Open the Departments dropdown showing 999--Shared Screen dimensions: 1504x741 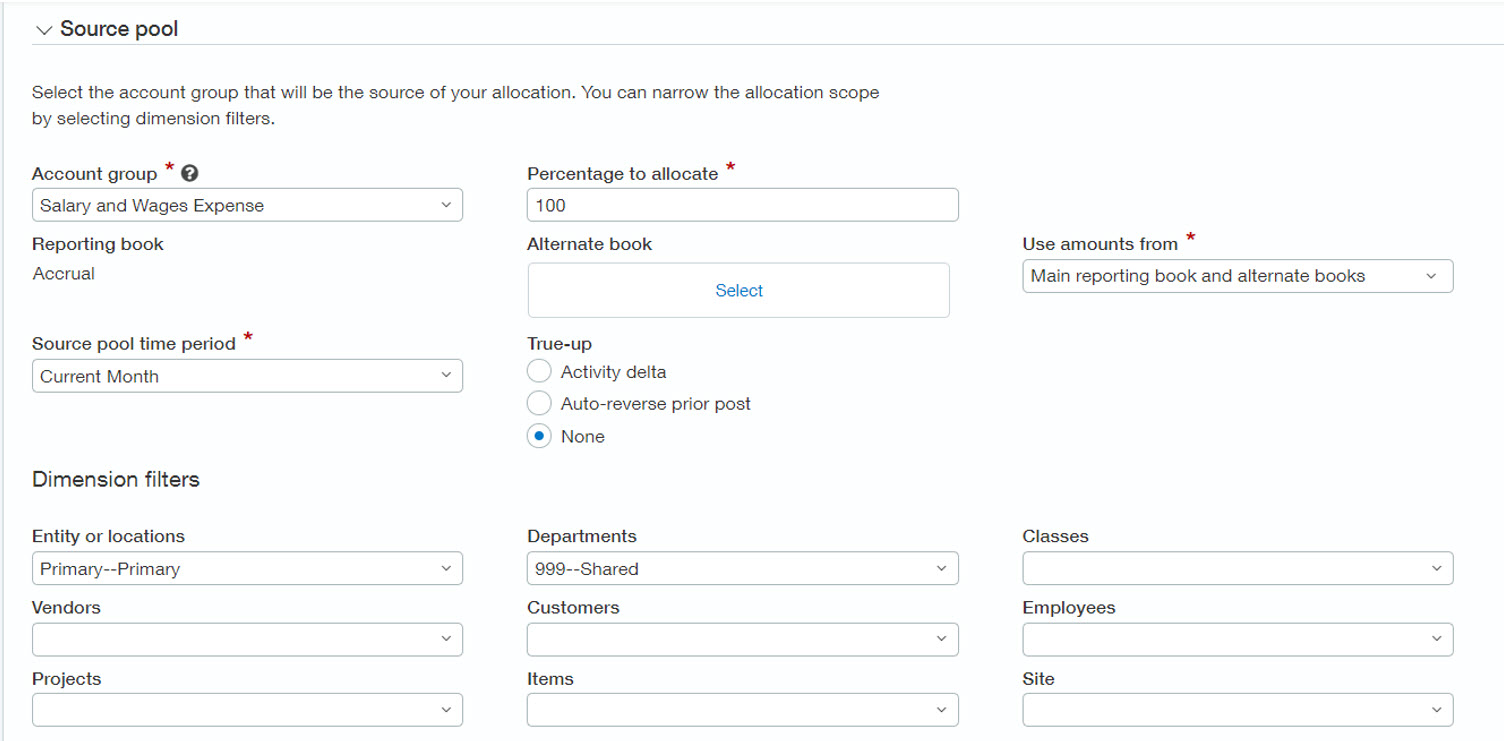click(742, 568)
